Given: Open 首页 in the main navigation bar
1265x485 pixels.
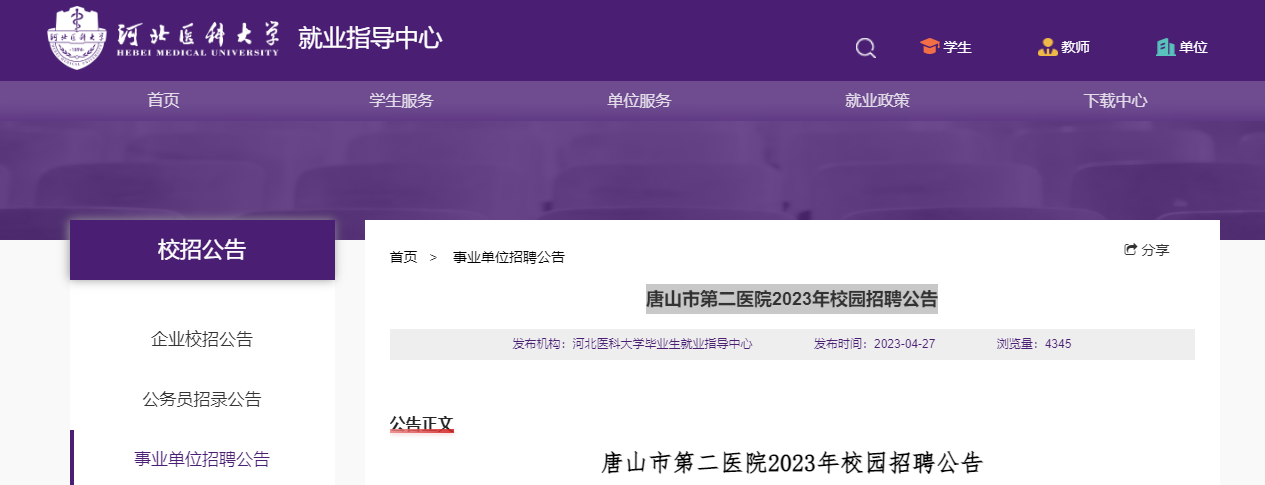Looking at the screenshot, I should [x=163, y=100].
